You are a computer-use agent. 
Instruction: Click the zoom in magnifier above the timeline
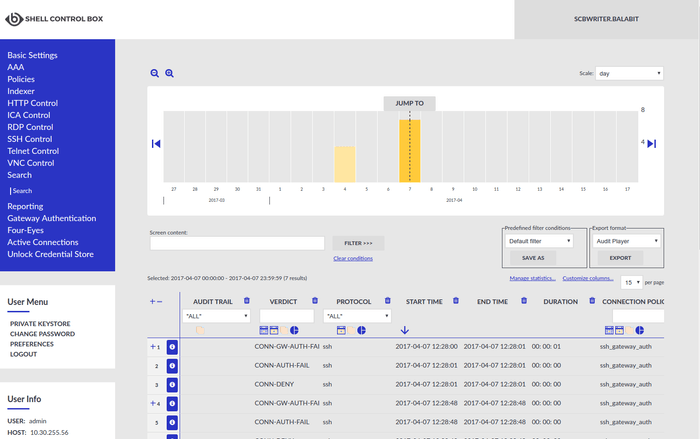[169, 73]
